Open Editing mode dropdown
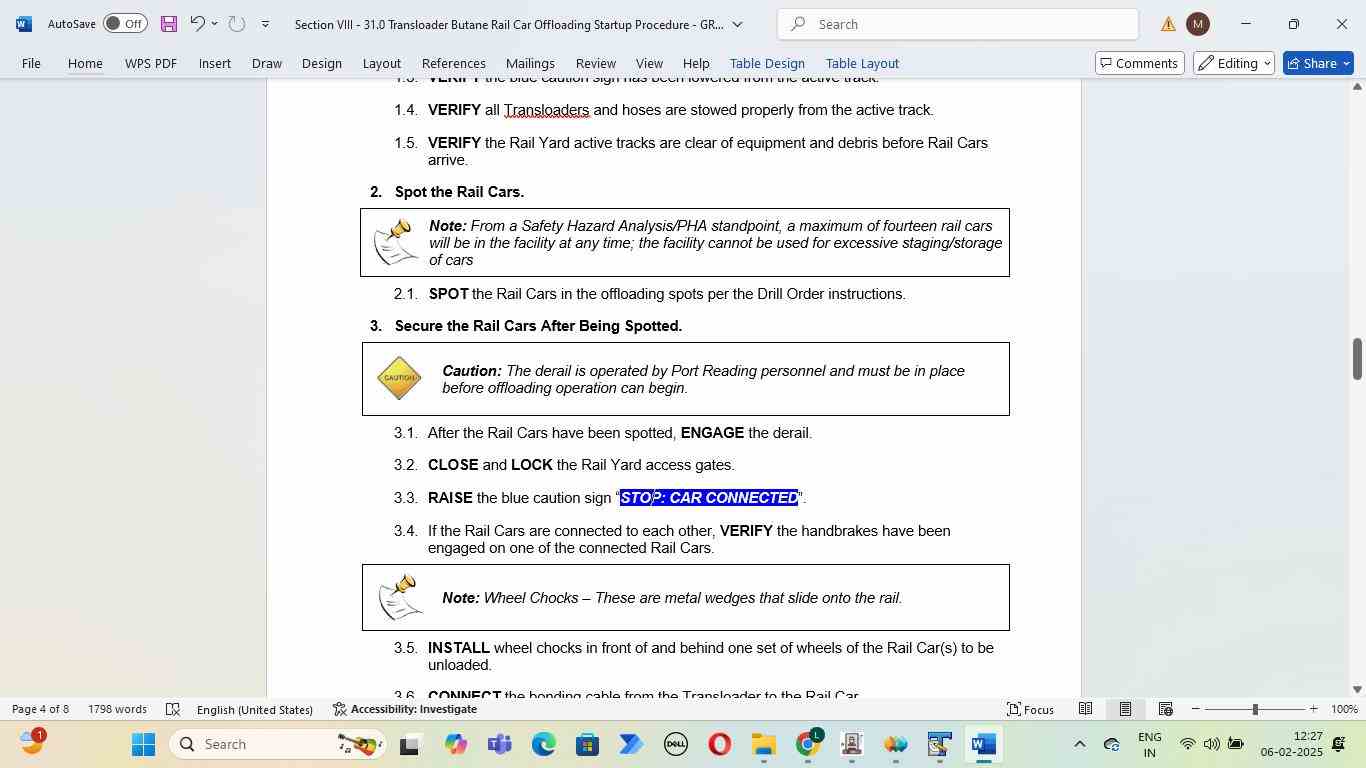Screen dimensions: 1366x768 1234,63
